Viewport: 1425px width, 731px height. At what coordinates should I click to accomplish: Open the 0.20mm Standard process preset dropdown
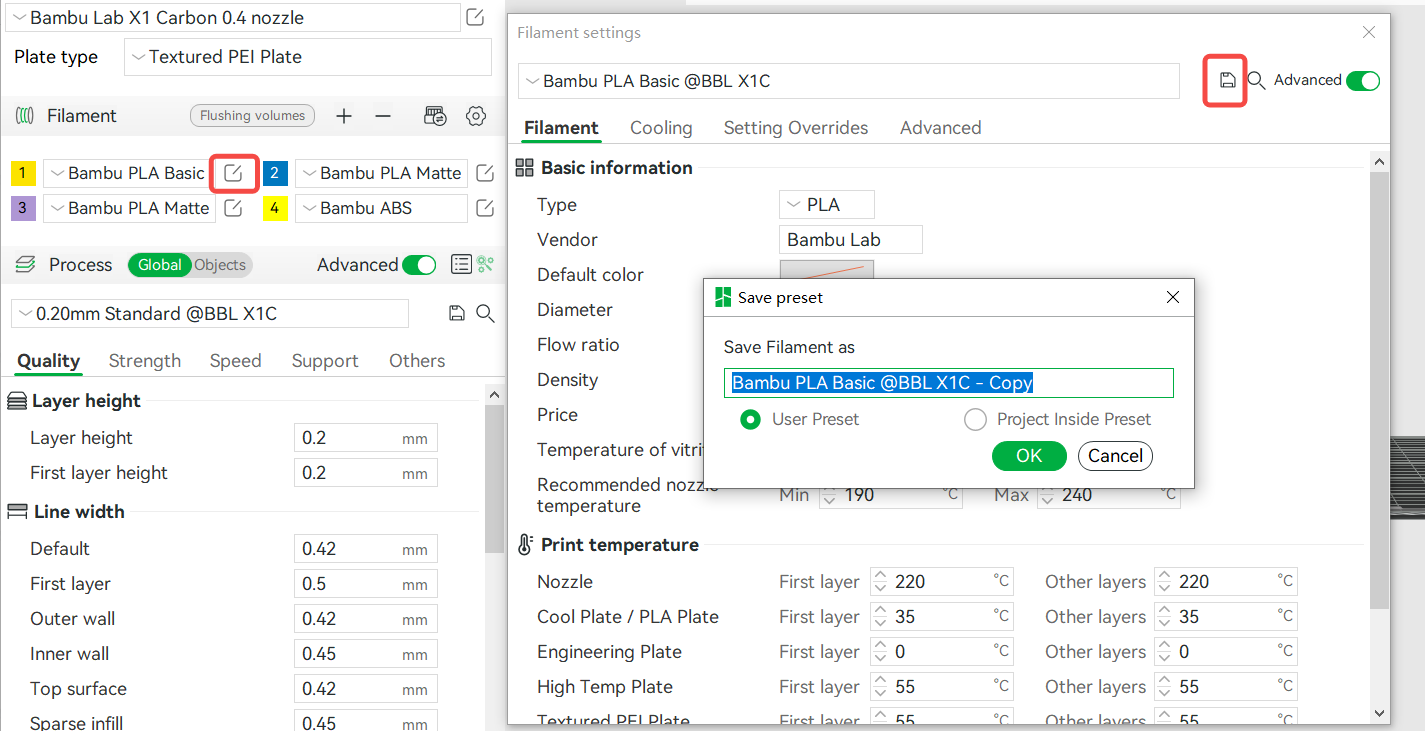pos(210,313)
